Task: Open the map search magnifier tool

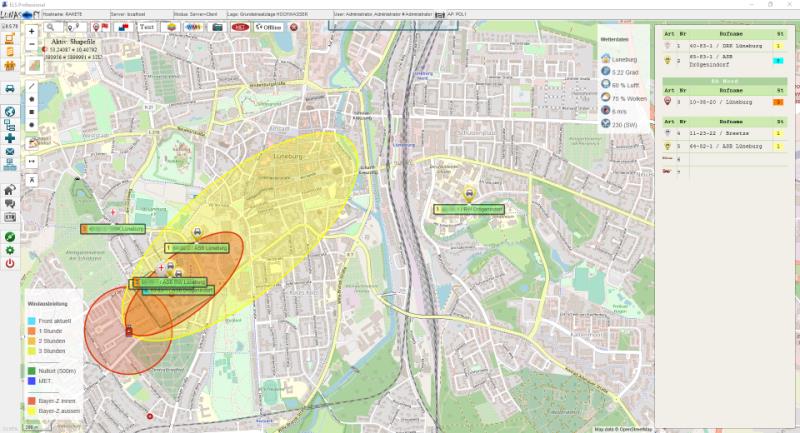Action: 50,27
